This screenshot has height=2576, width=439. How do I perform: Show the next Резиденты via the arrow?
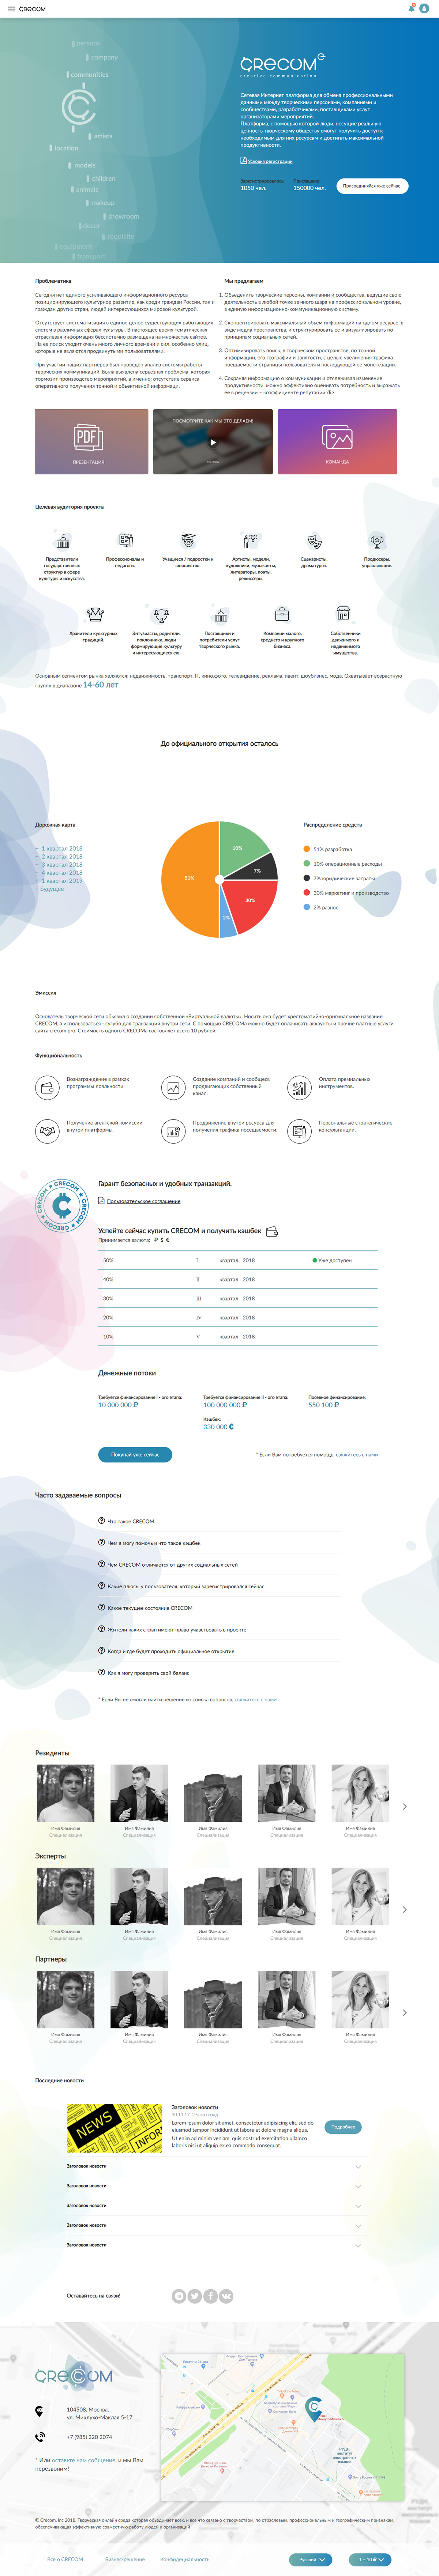pos(405,1807)
